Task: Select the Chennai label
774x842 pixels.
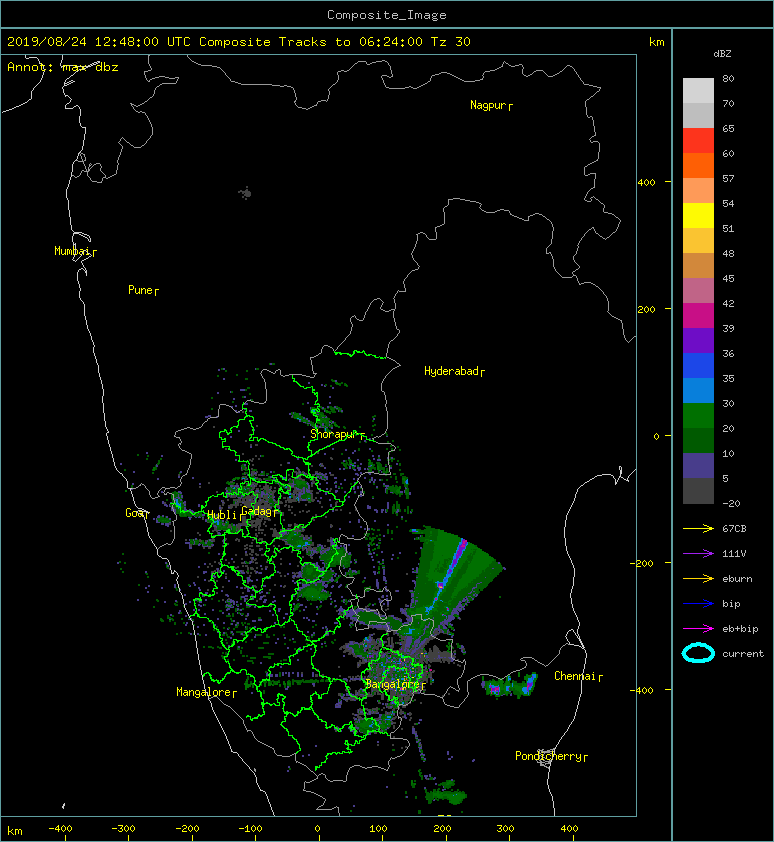Action: 575,676
